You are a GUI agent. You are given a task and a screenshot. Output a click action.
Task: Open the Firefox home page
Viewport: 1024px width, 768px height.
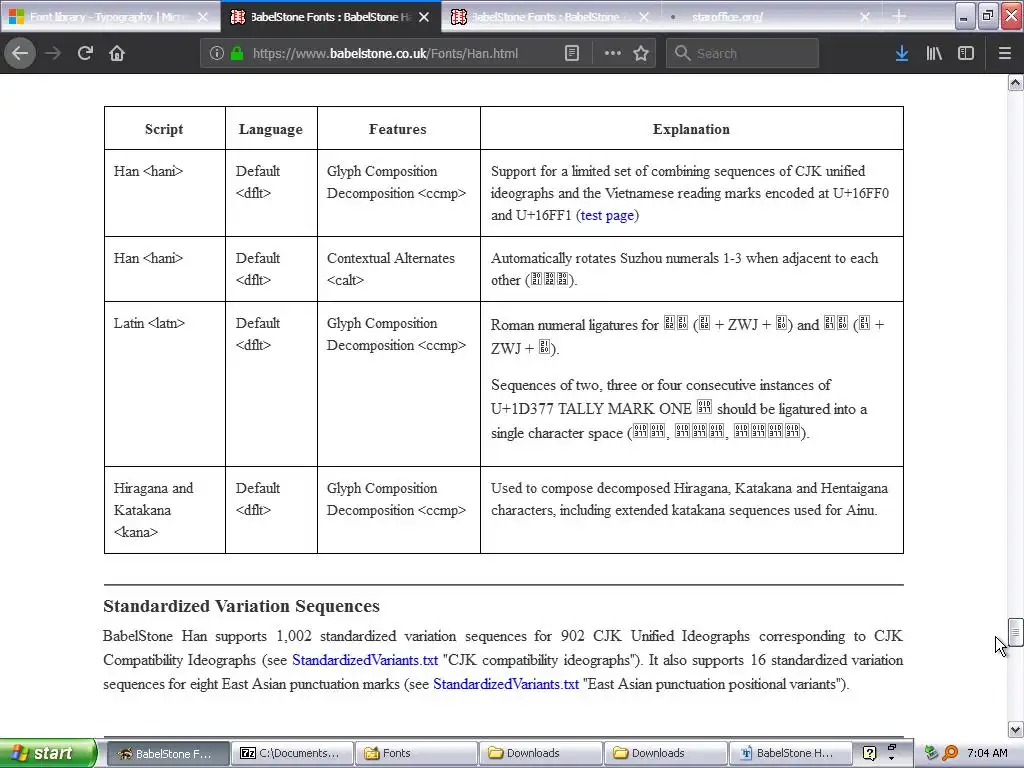(117, 53)
